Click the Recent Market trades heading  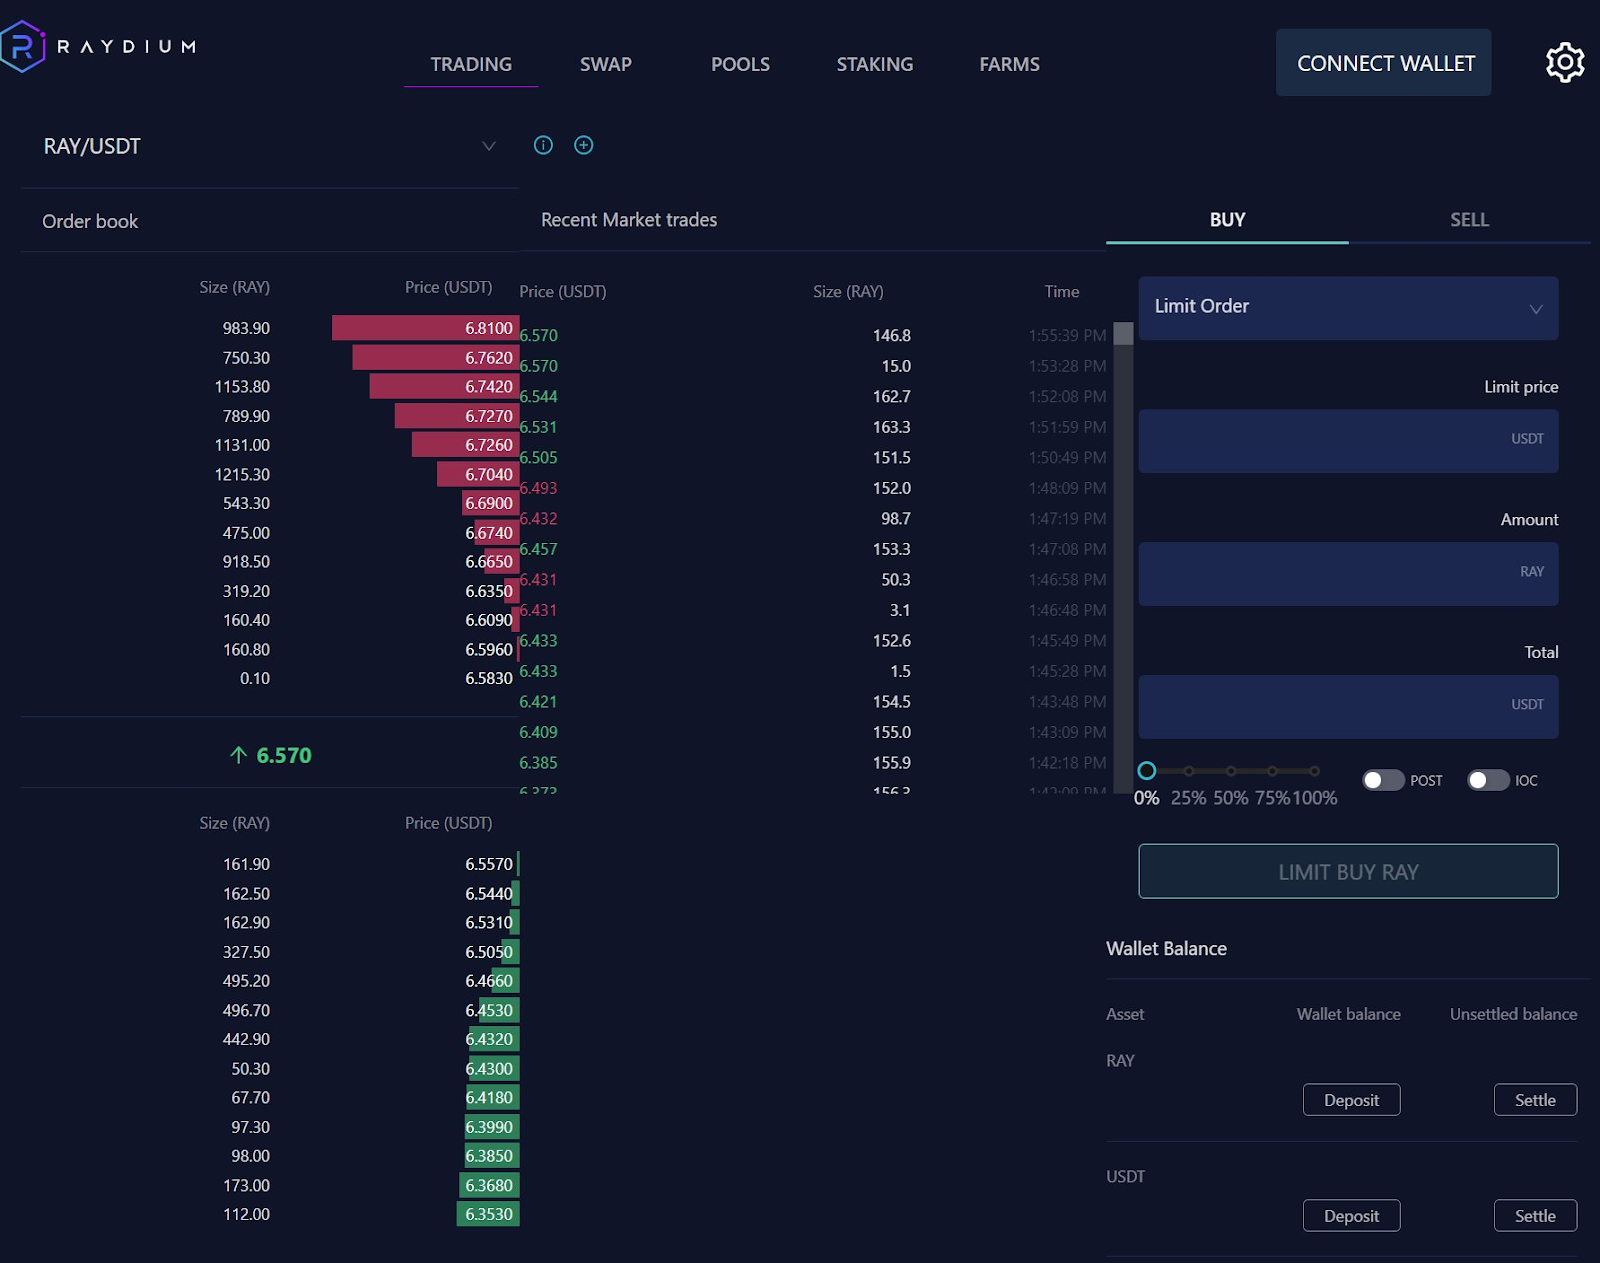tap(629, 220)
